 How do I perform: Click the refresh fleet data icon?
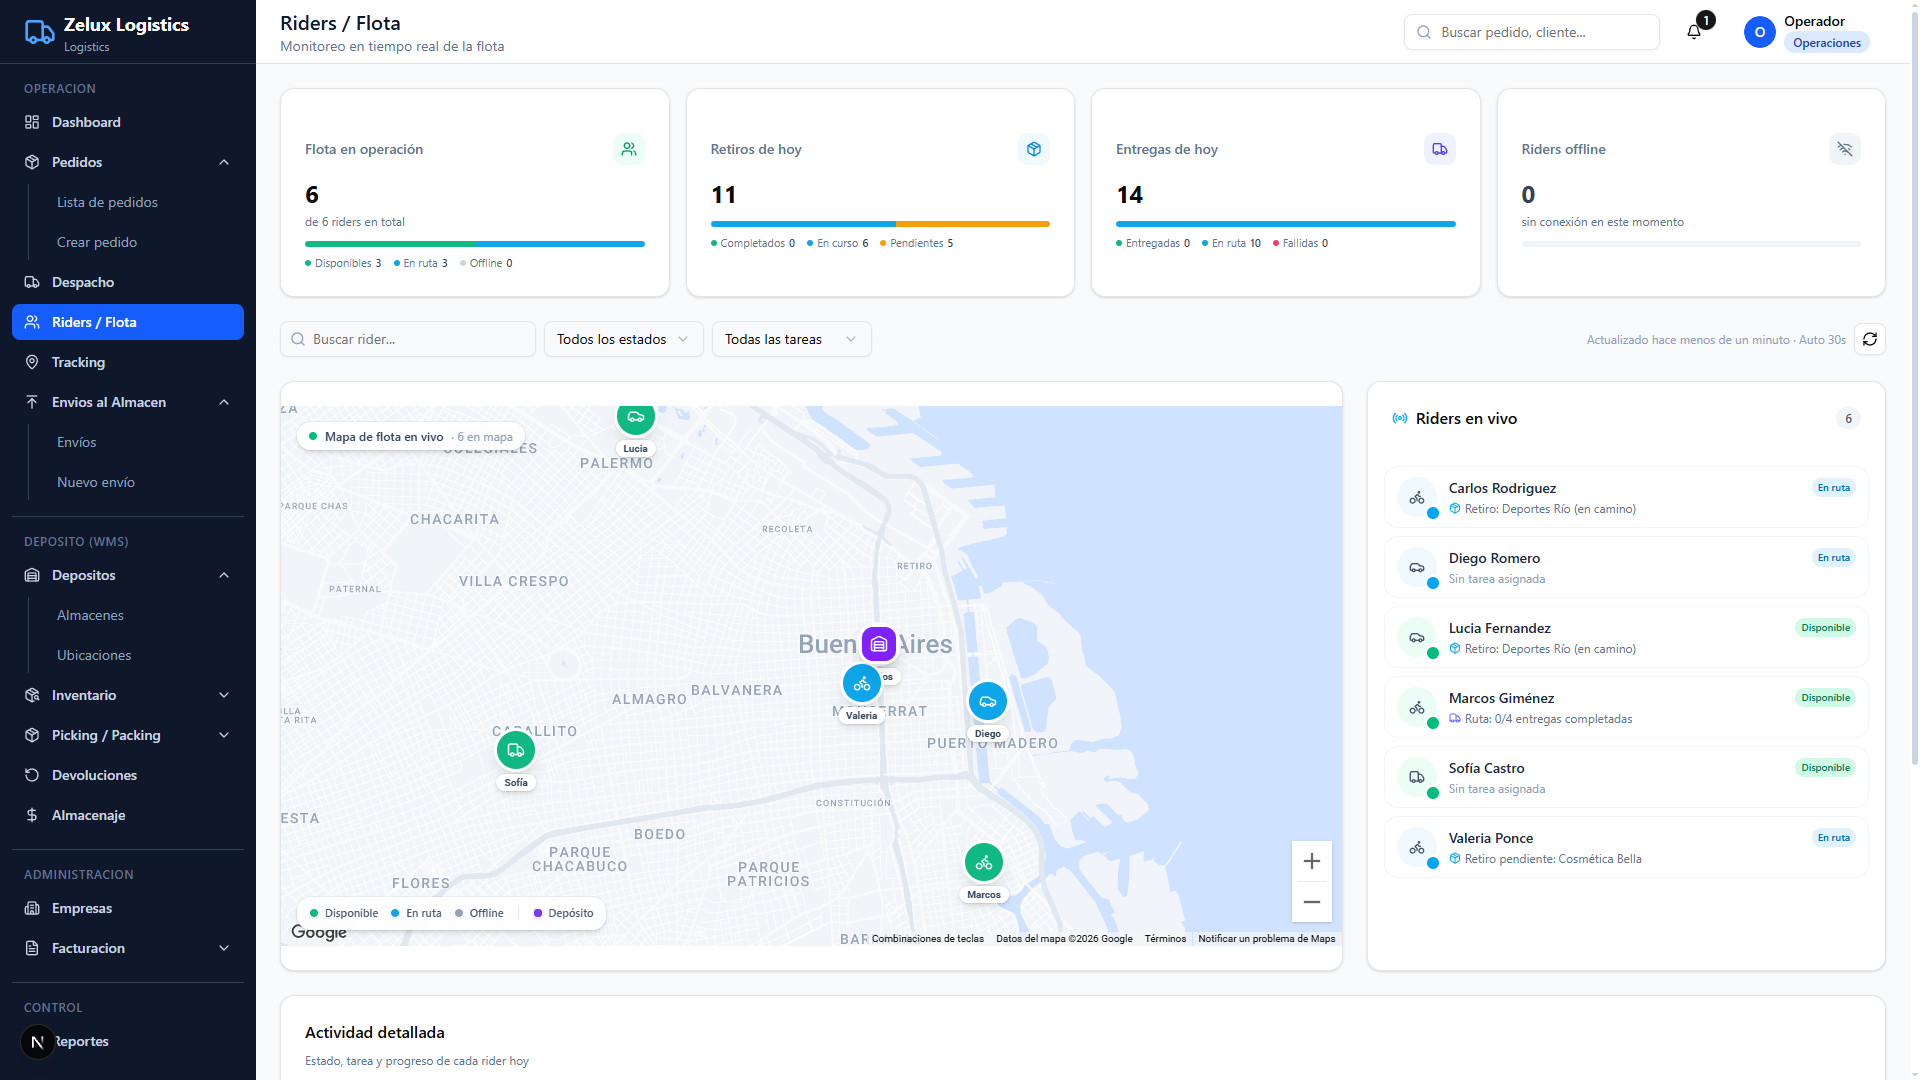(1870, 339)
